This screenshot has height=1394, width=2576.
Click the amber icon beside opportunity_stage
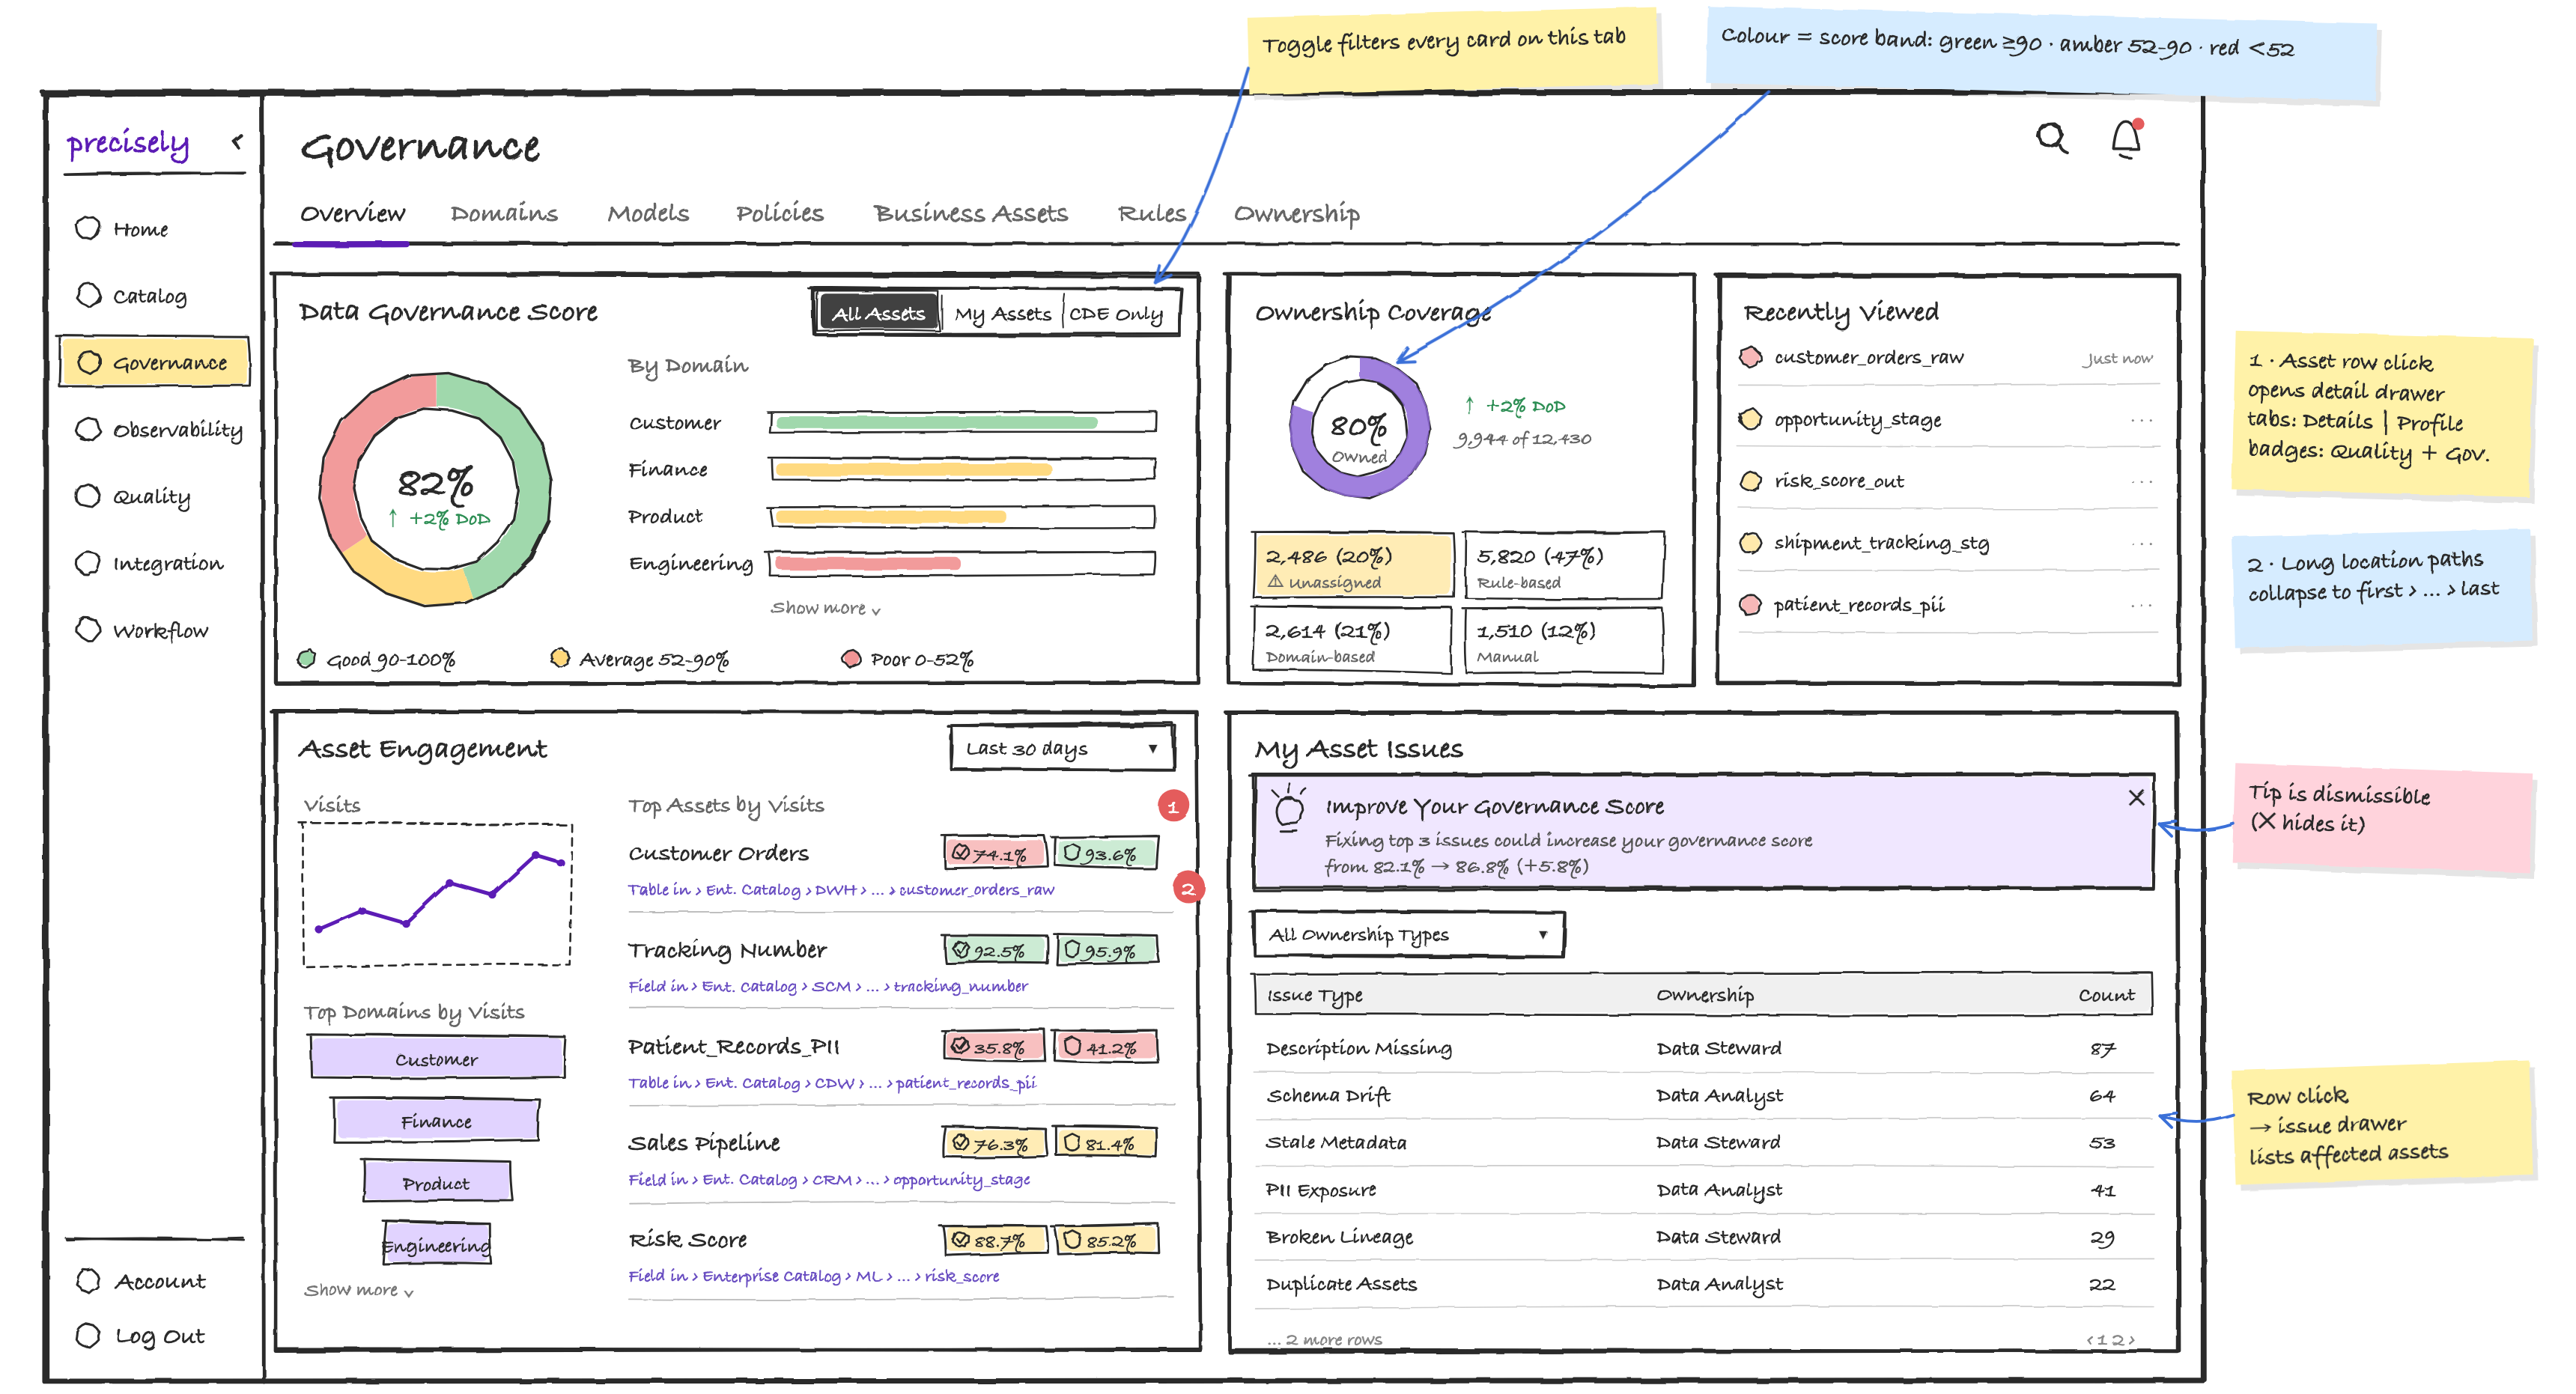pyautogui.click(x=1750, y=419)
